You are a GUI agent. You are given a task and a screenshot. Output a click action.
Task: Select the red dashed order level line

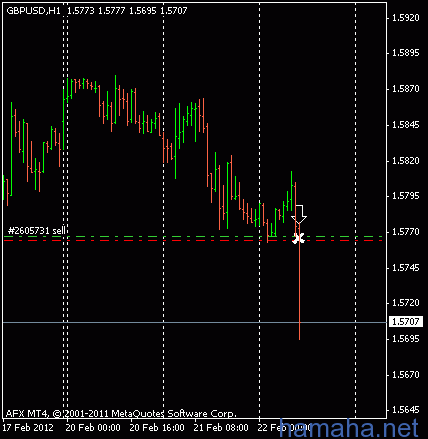(x=193, y=240)
